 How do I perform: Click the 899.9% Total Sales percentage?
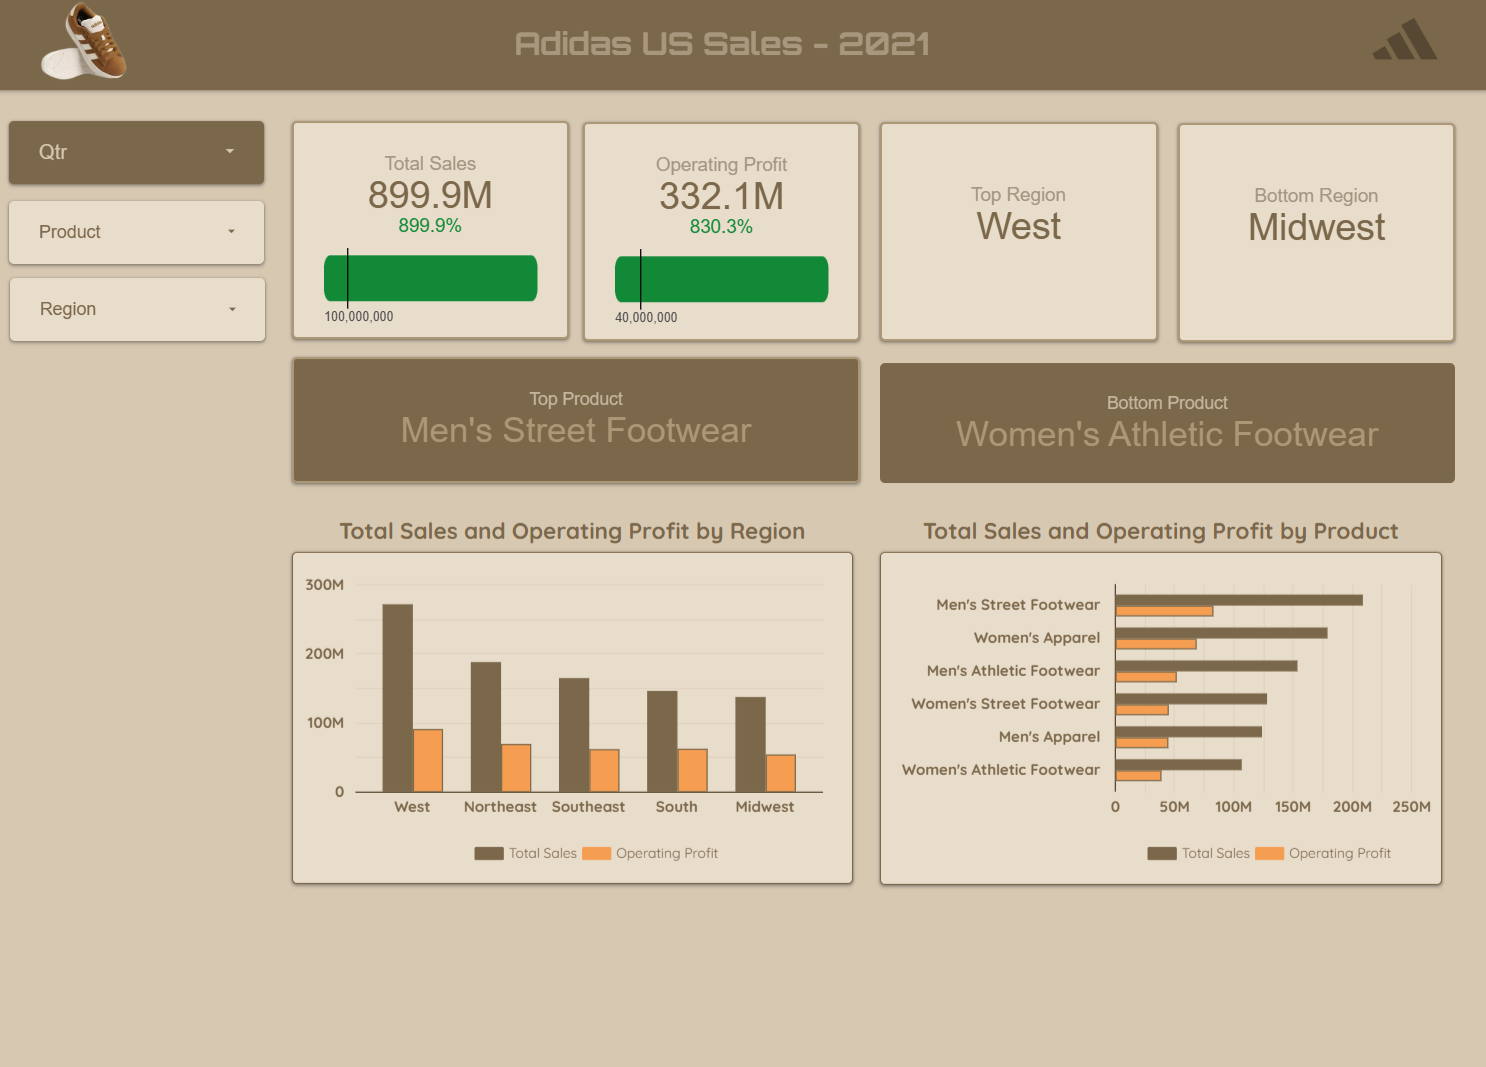(430, 226)
